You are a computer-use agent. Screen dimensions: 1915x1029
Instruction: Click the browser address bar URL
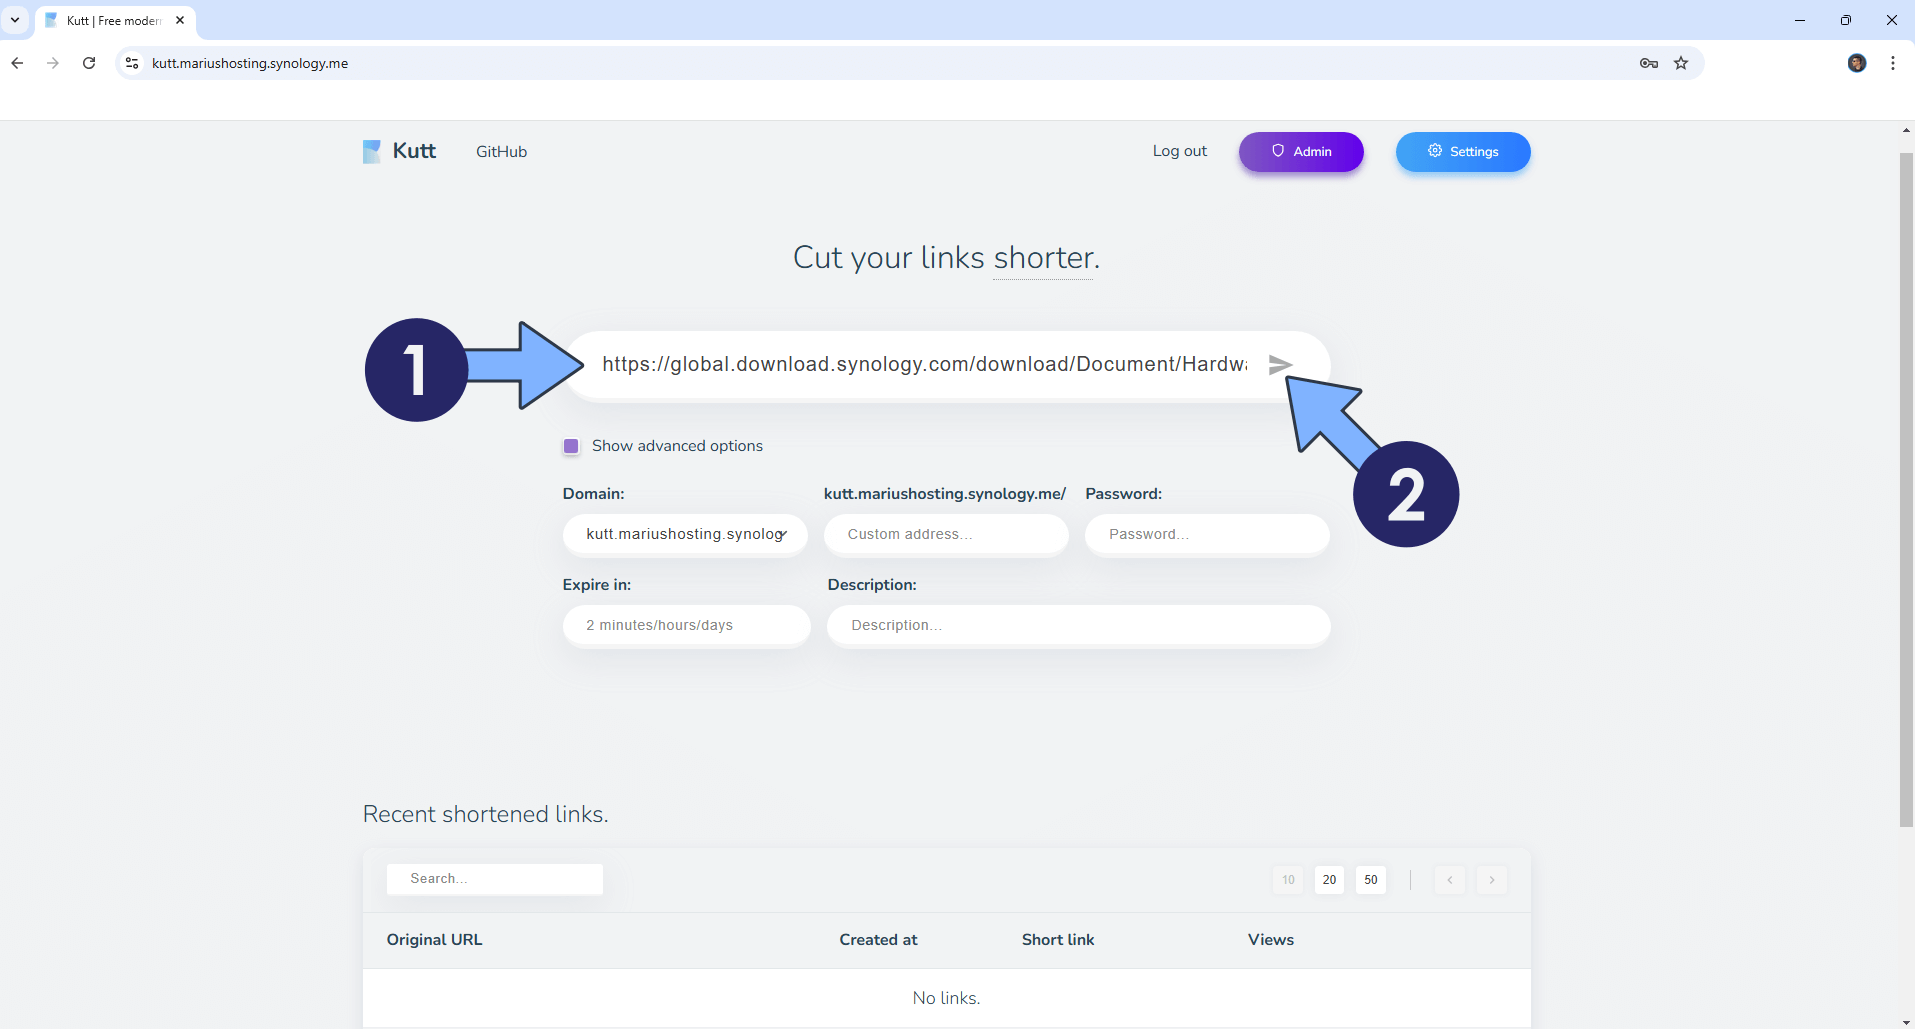250,63
